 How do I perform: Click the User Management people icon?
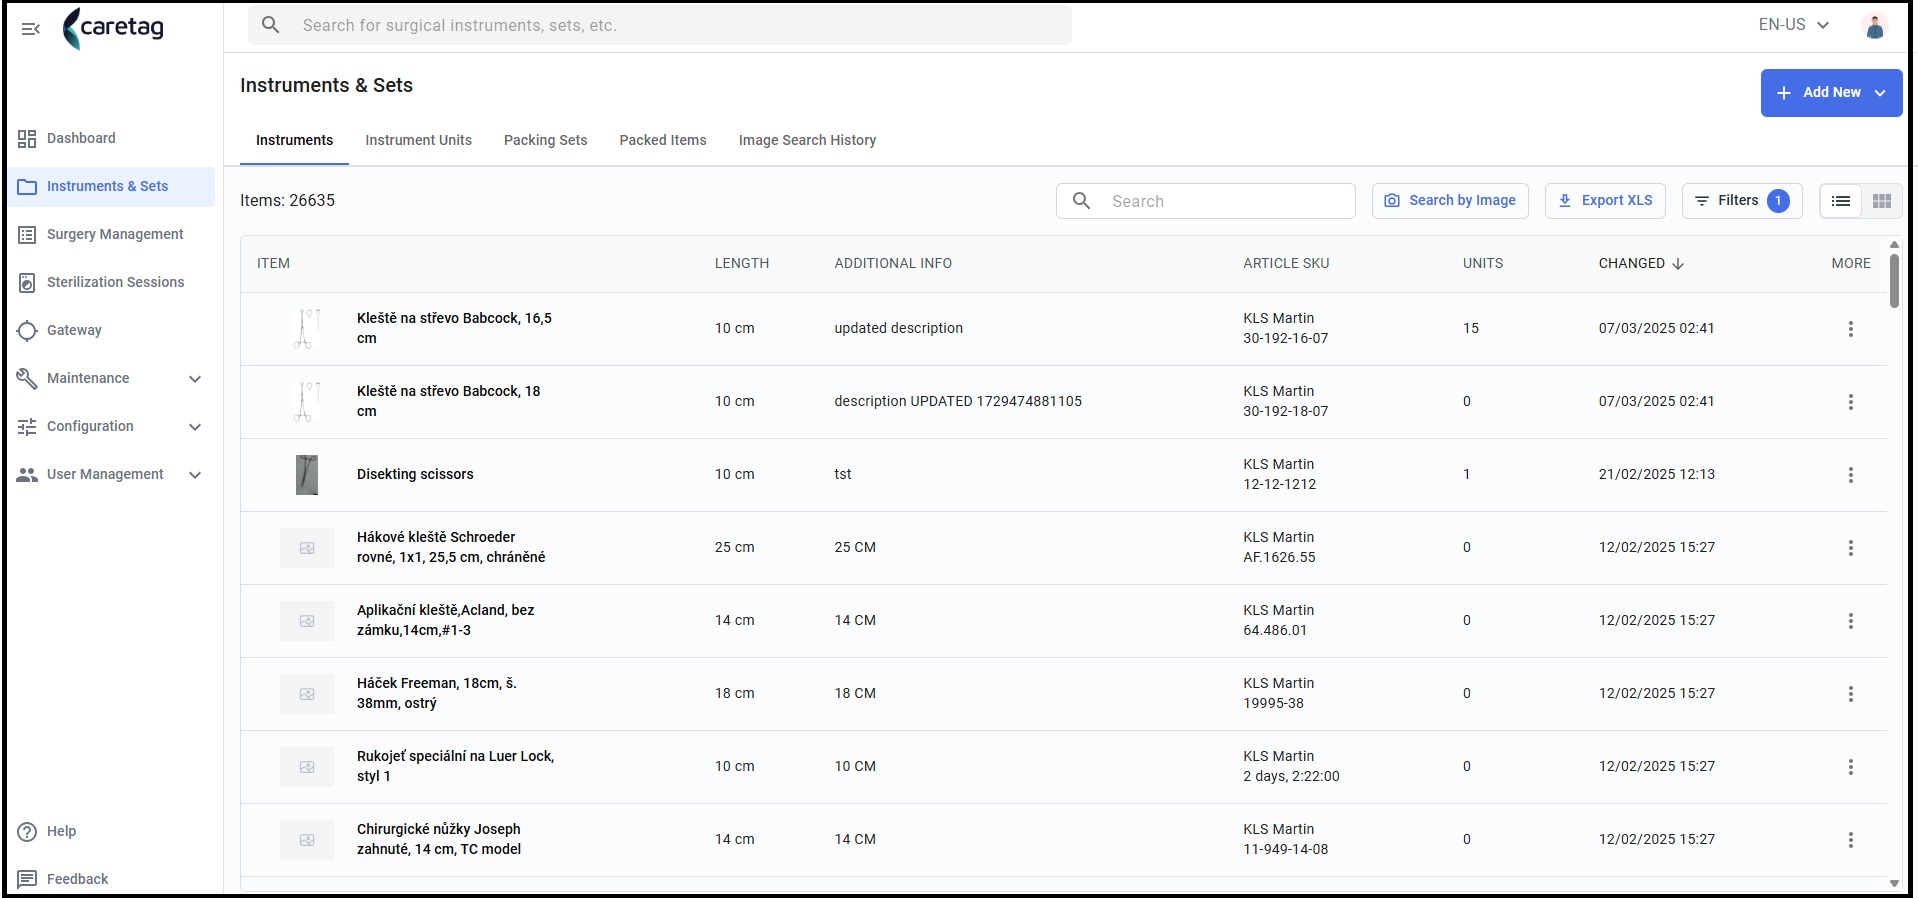[x=27, y=475]
